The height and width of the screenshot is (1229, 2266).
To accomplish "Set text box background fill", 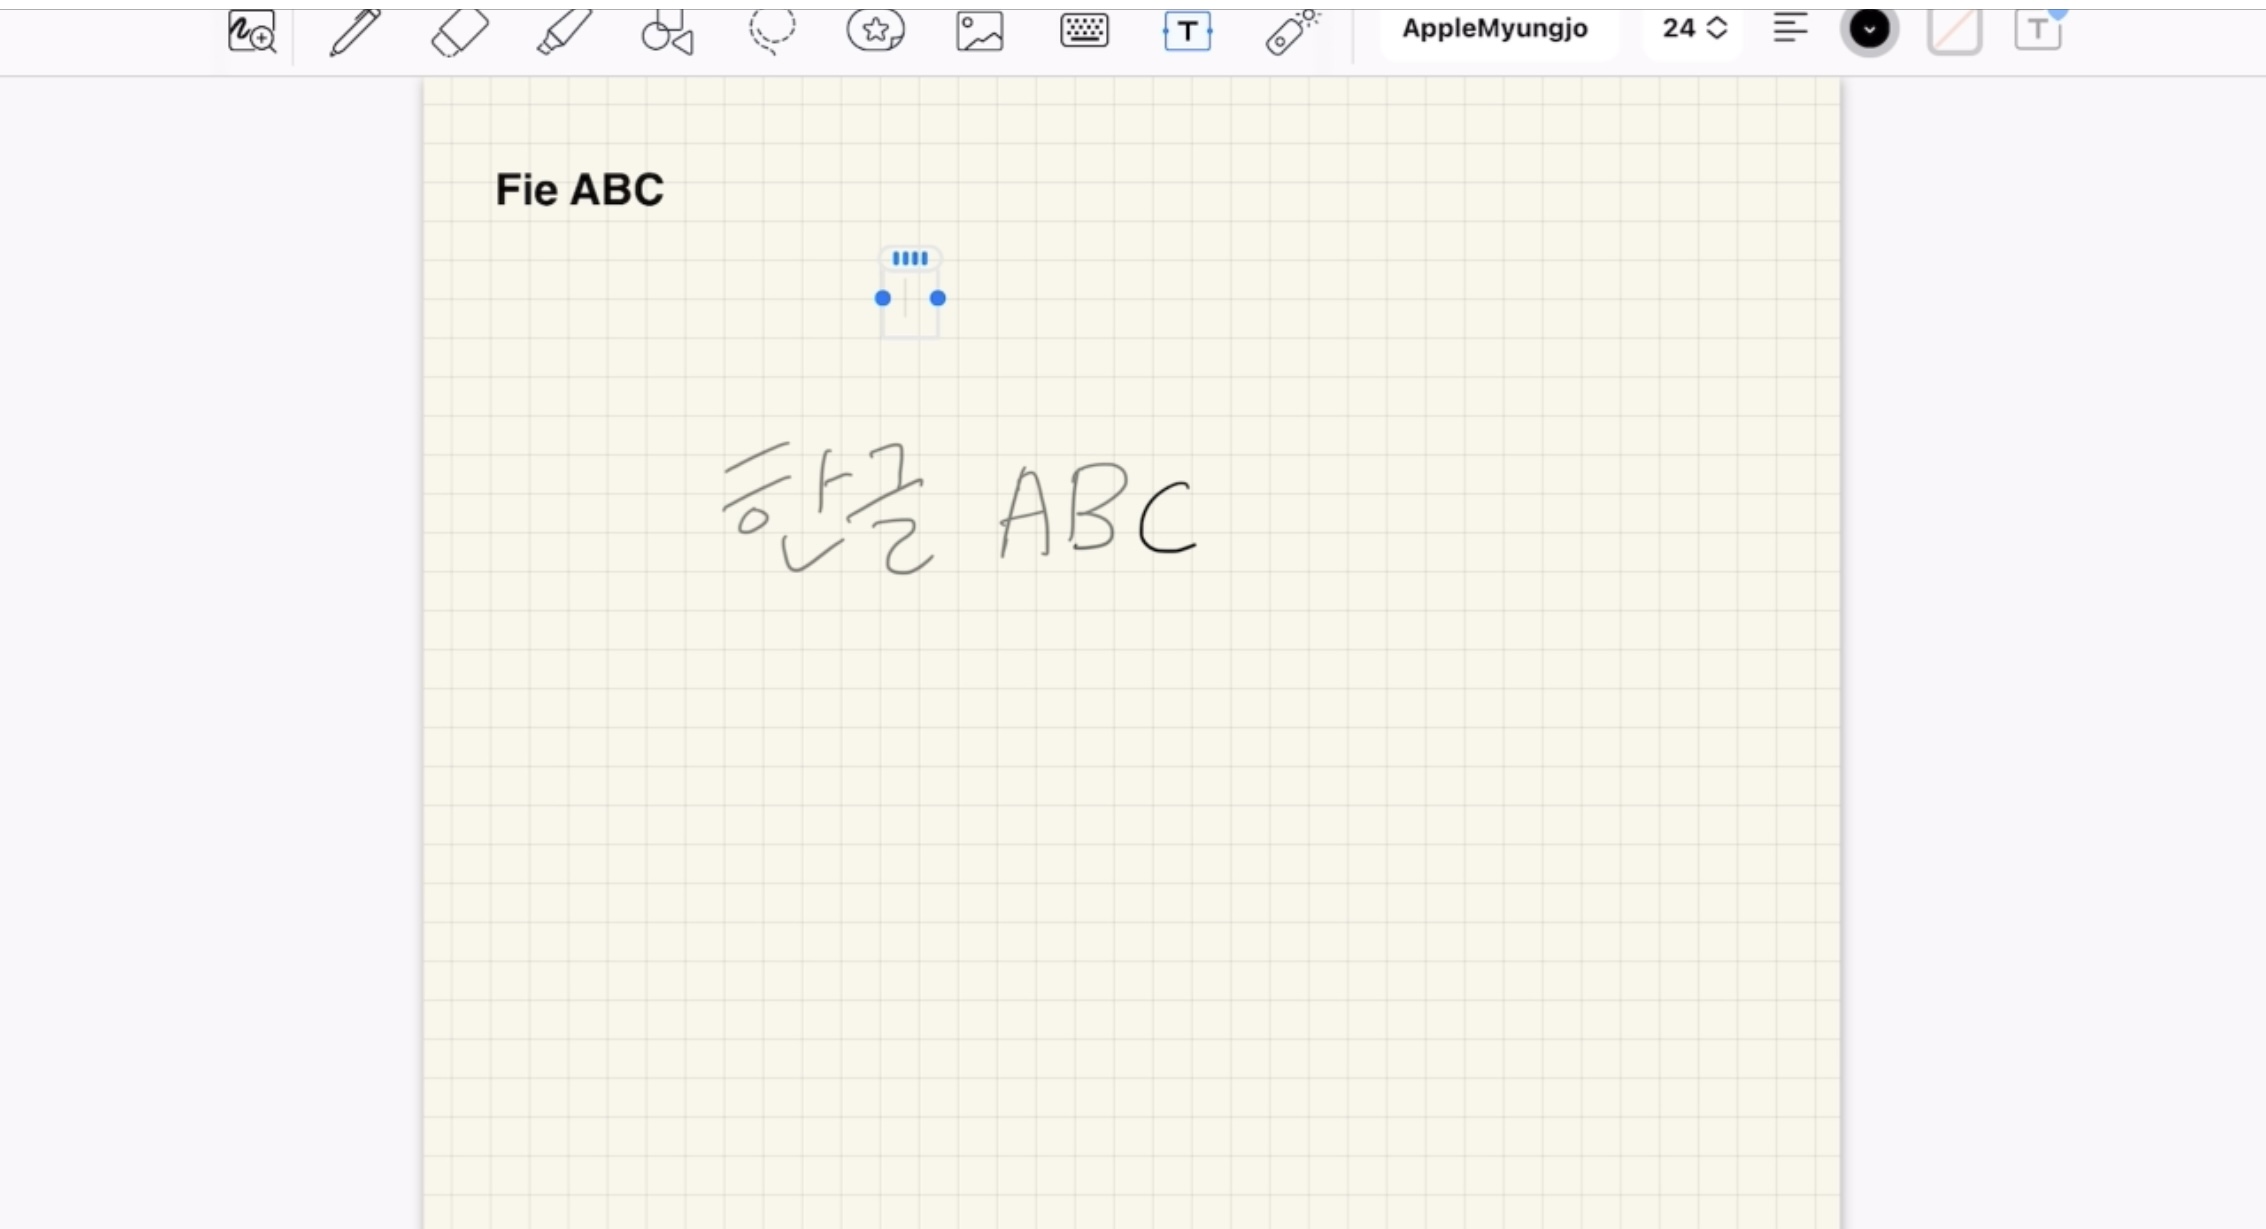I will pyautogui.click(x=1954, y=30).
